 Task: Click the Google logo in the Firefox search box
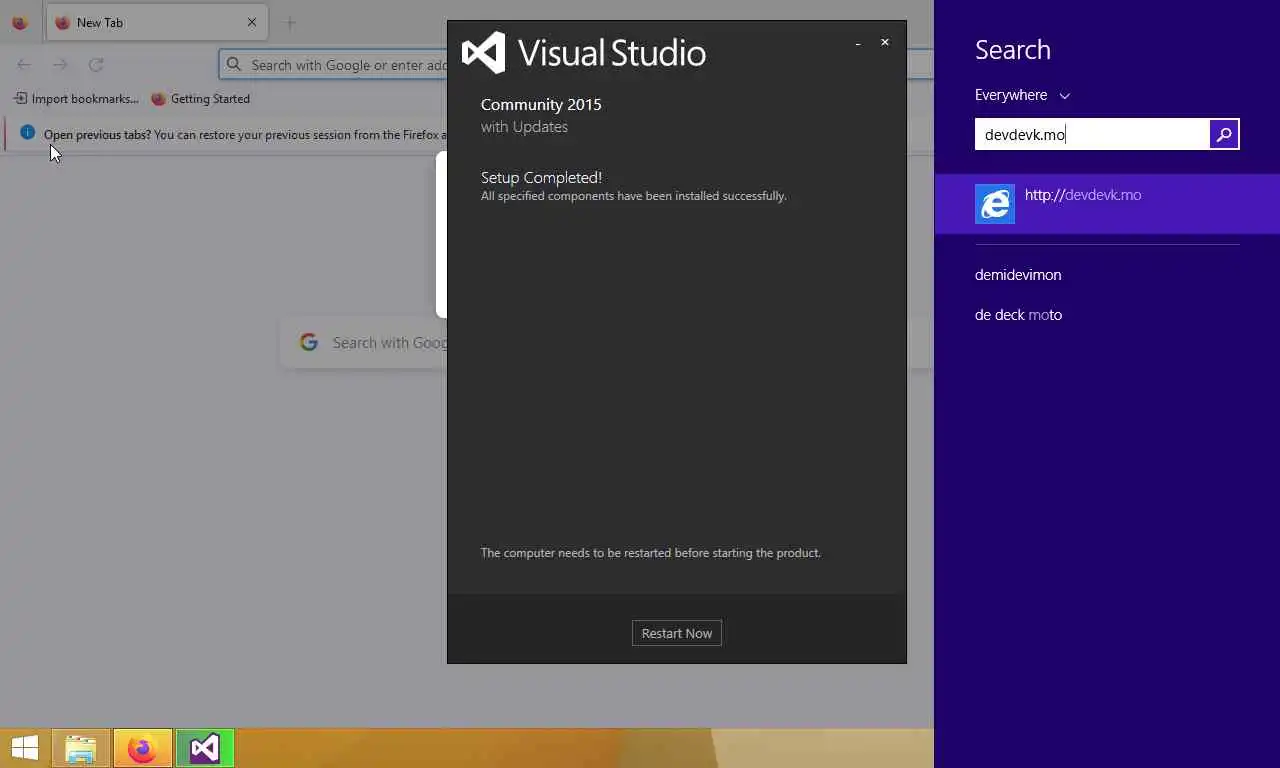(309, 343)
